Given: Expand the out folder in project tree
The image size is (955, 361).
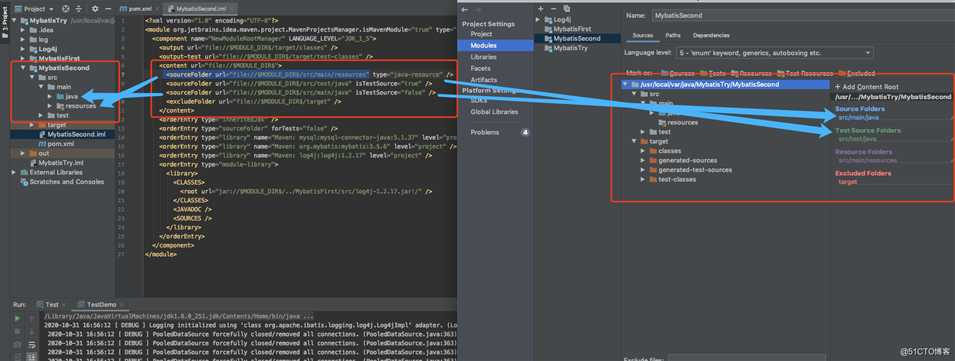Looking at the screenshot, I should [x=24, y=153].
